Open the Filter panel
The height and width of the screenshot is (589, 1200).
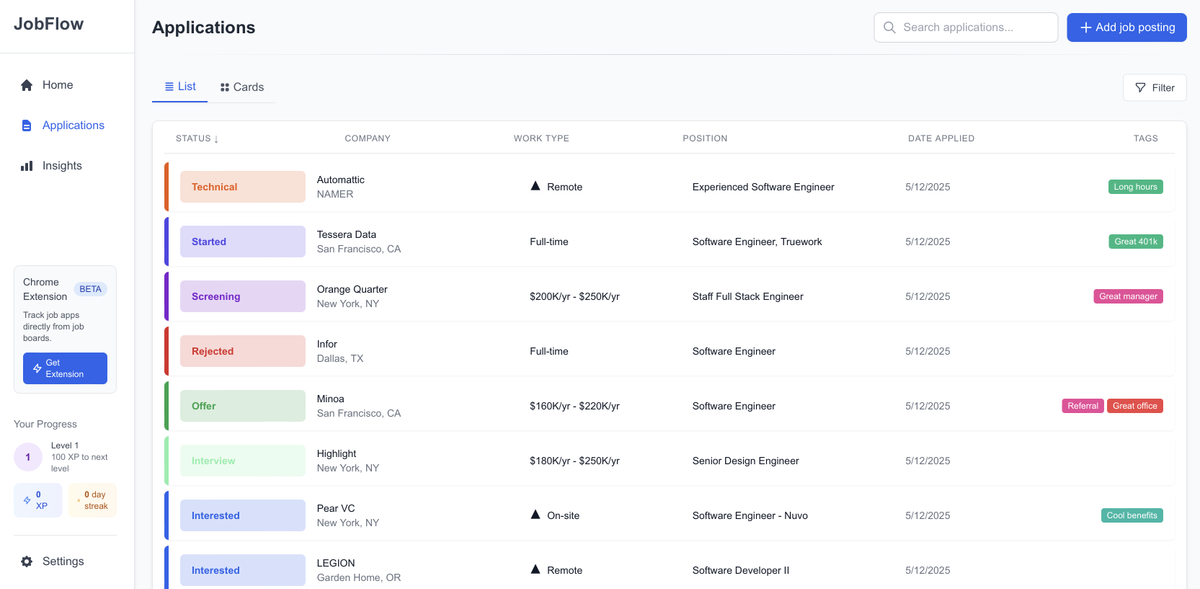point(1154,87)
